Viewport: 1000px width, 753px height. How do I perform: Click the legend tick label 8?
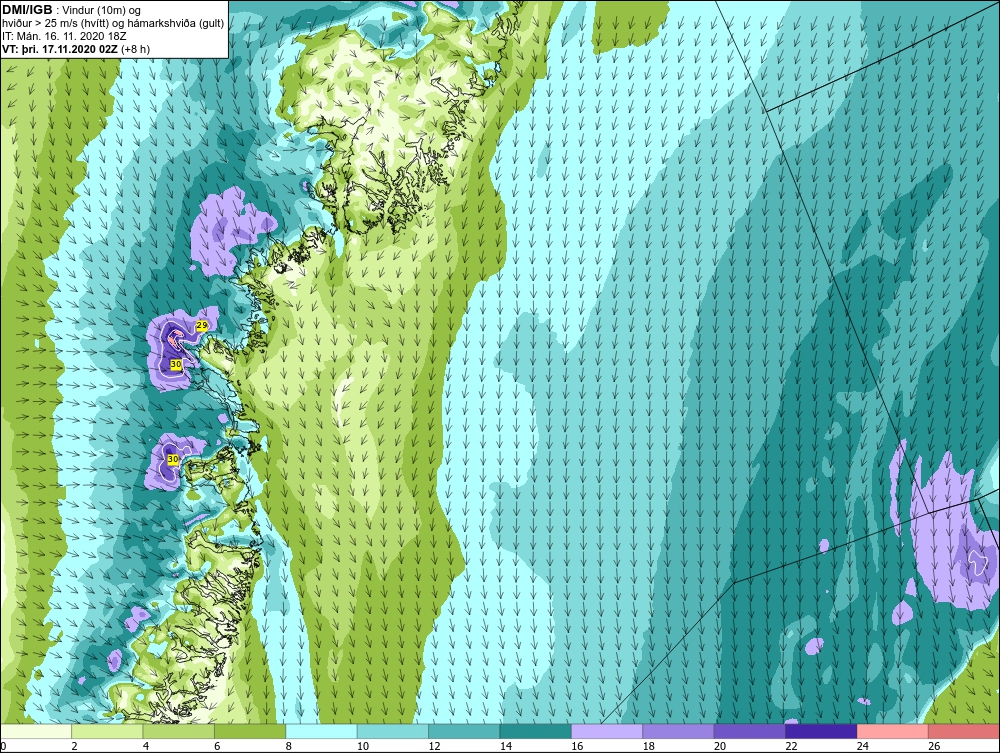(289, 746)
